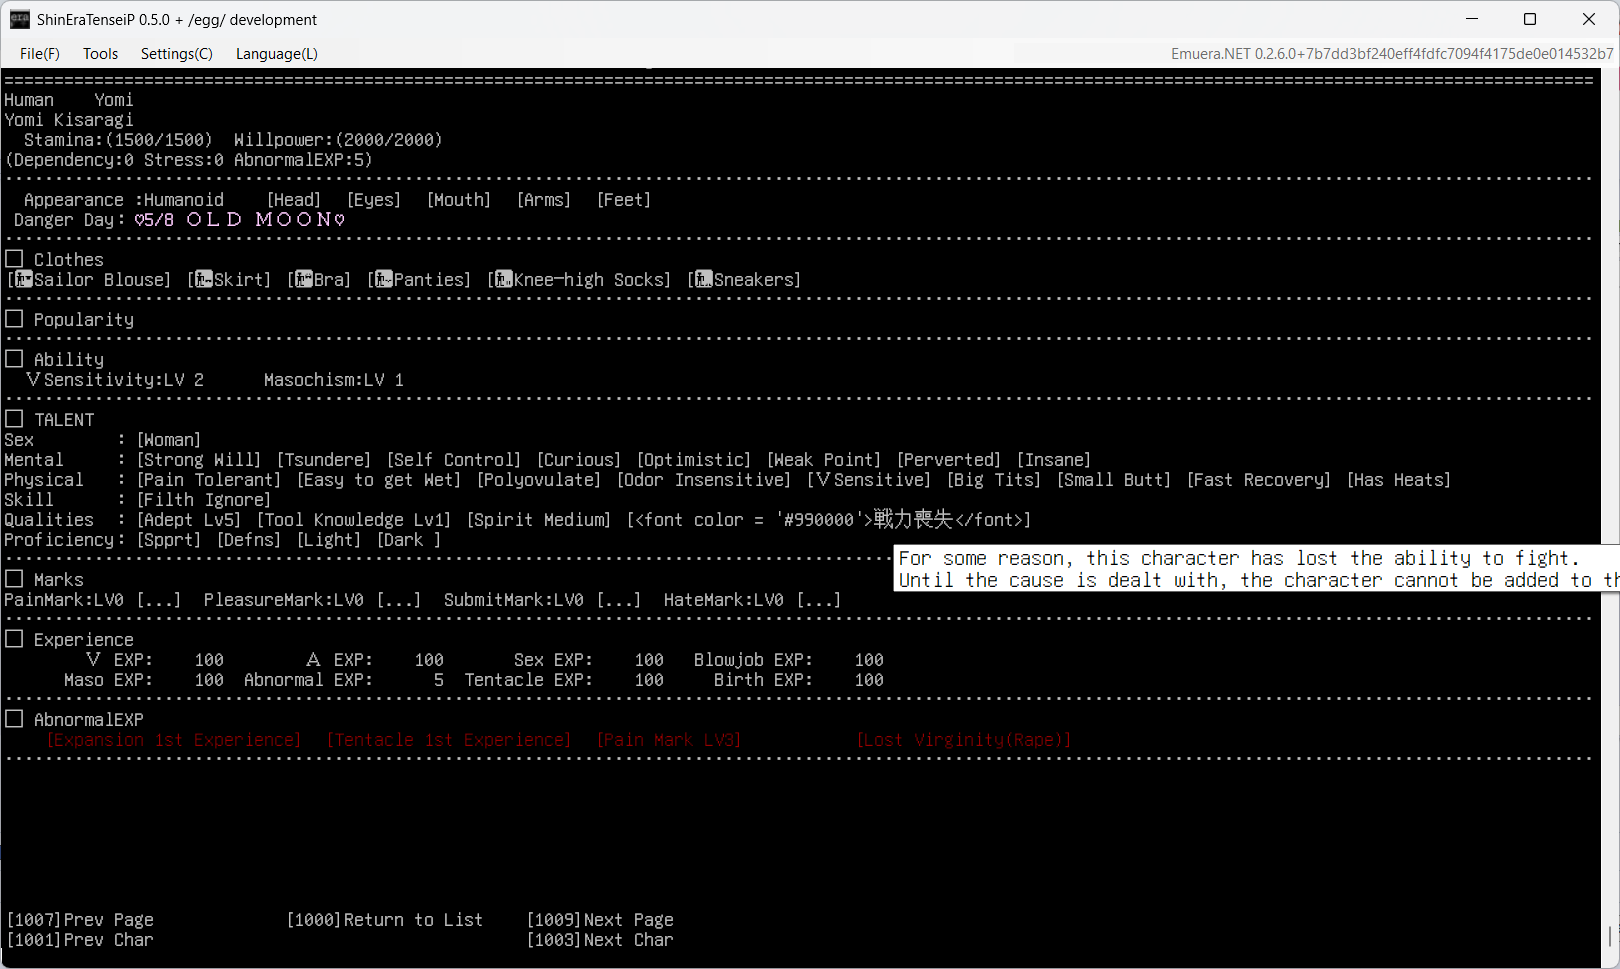Click the [Adept Lv5] quality

[x=189, y=520]
